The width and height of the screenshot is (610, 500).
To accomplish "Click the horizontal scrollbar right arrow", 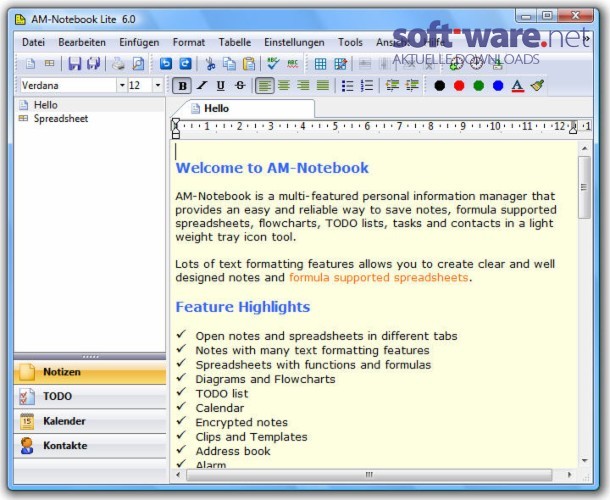I will [x=570, y=475].
